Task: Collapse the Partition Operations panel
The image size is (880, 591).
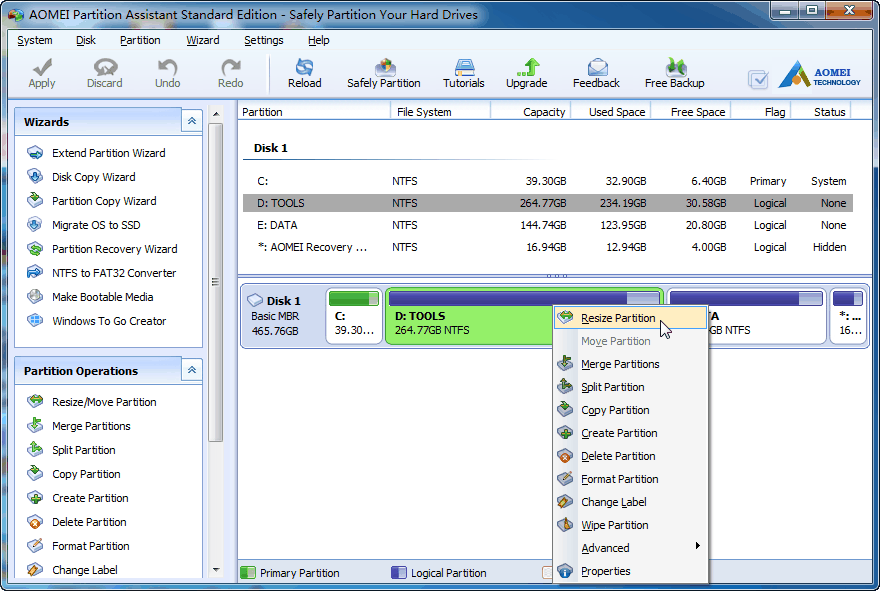Action: coord(191,370)
